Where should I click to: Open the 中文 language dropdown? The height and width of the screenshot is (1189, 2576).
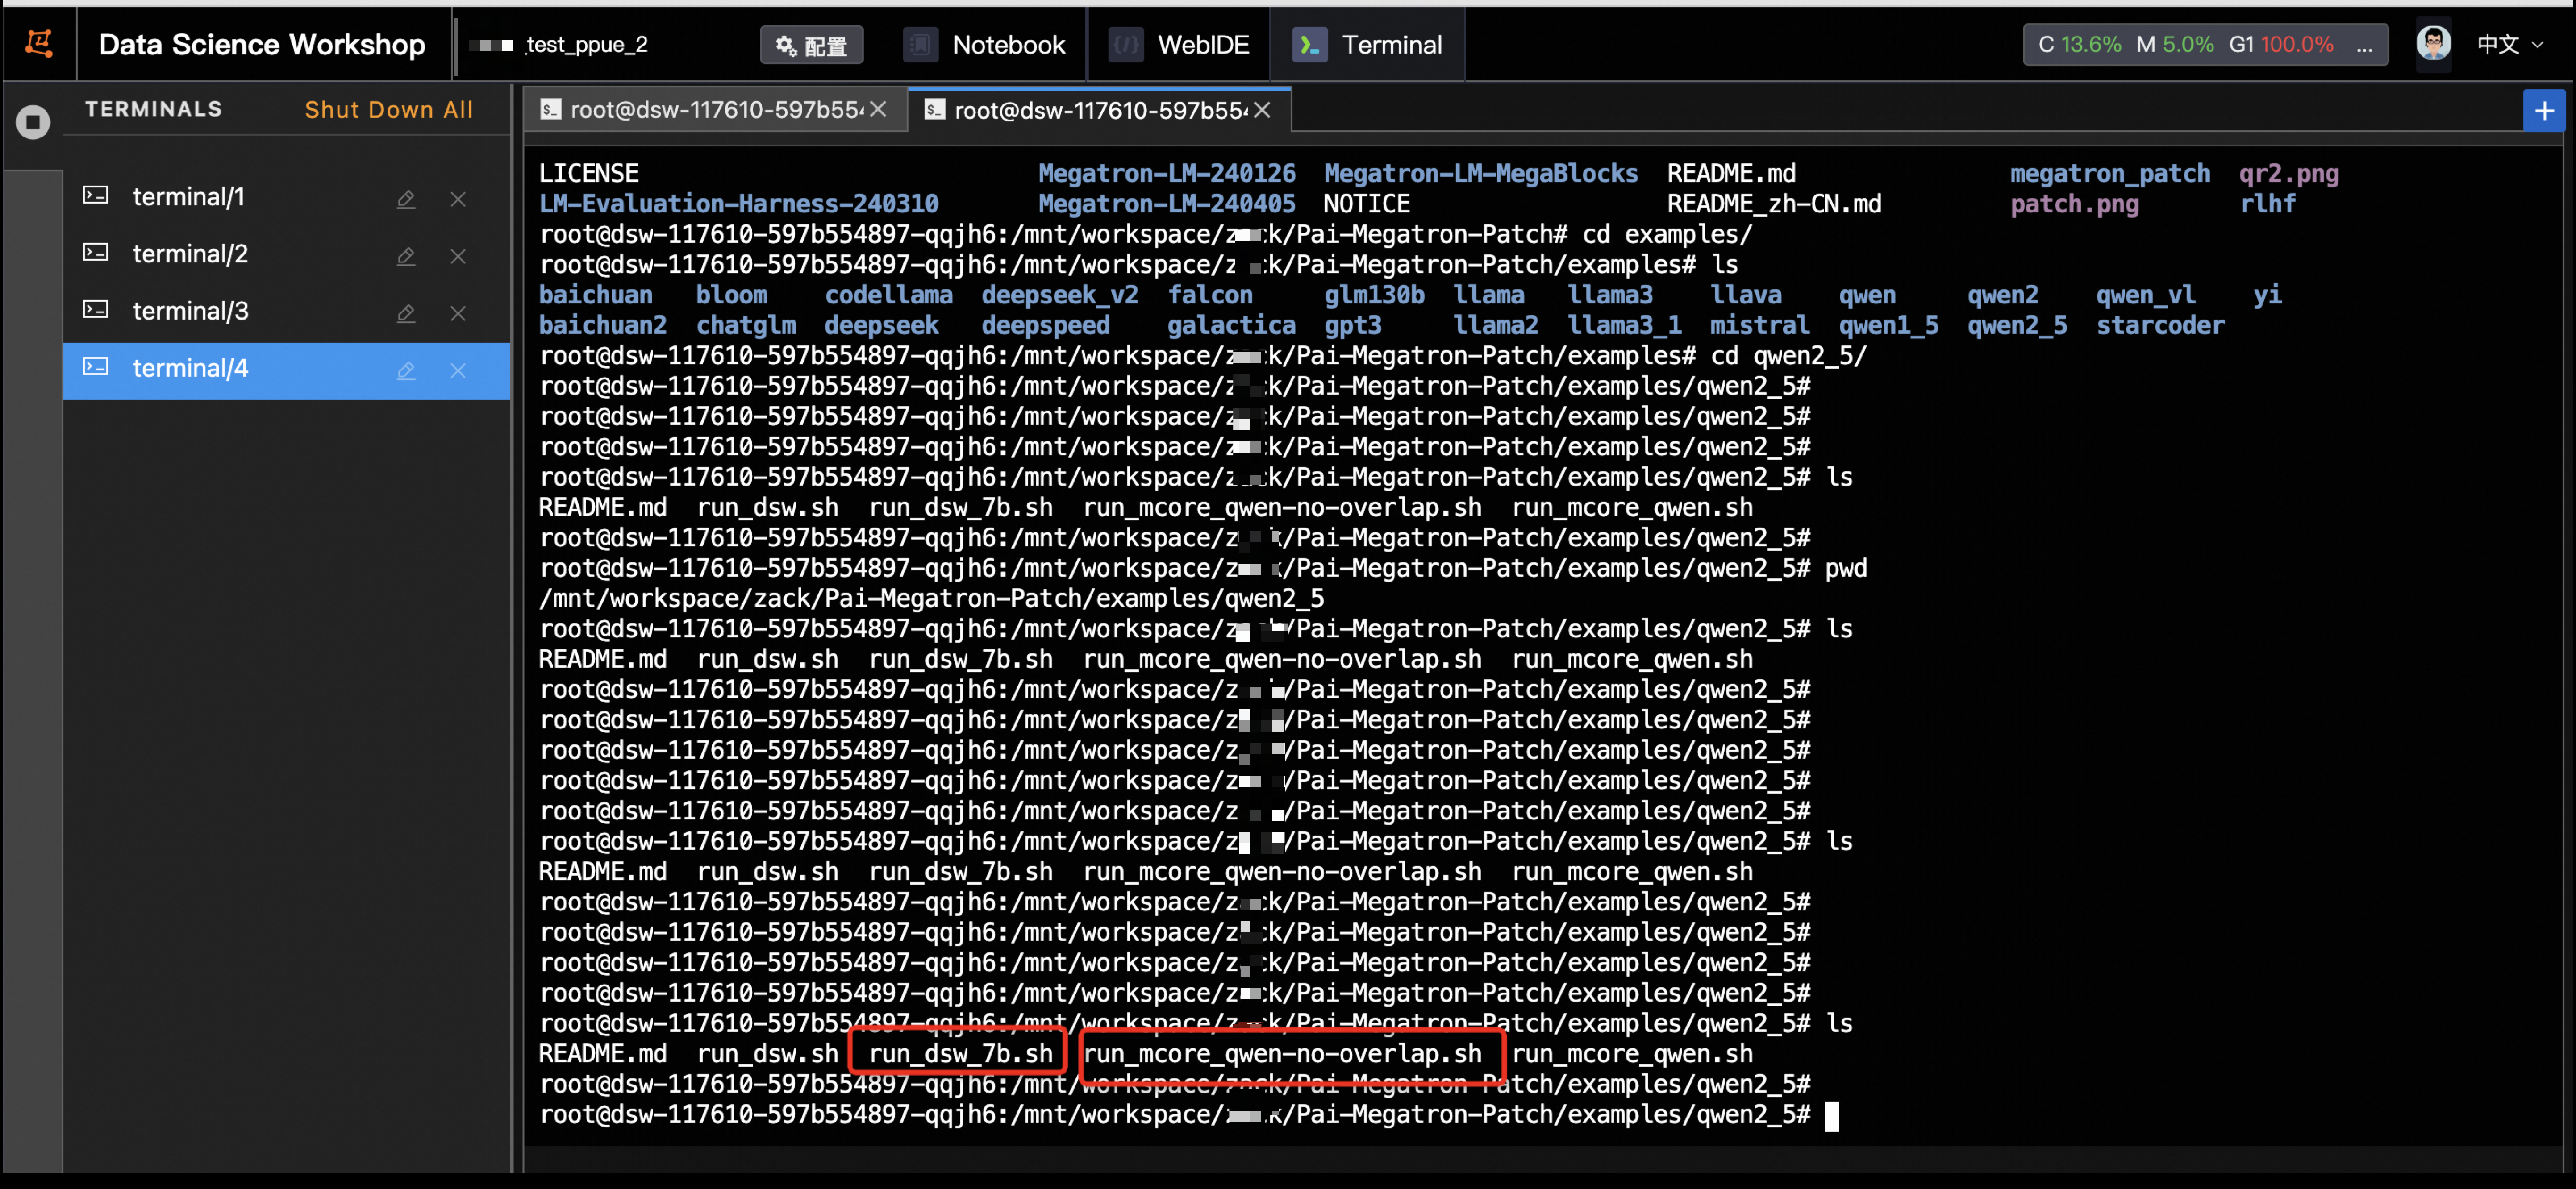pyautogui.click(x=2509, y=44)
